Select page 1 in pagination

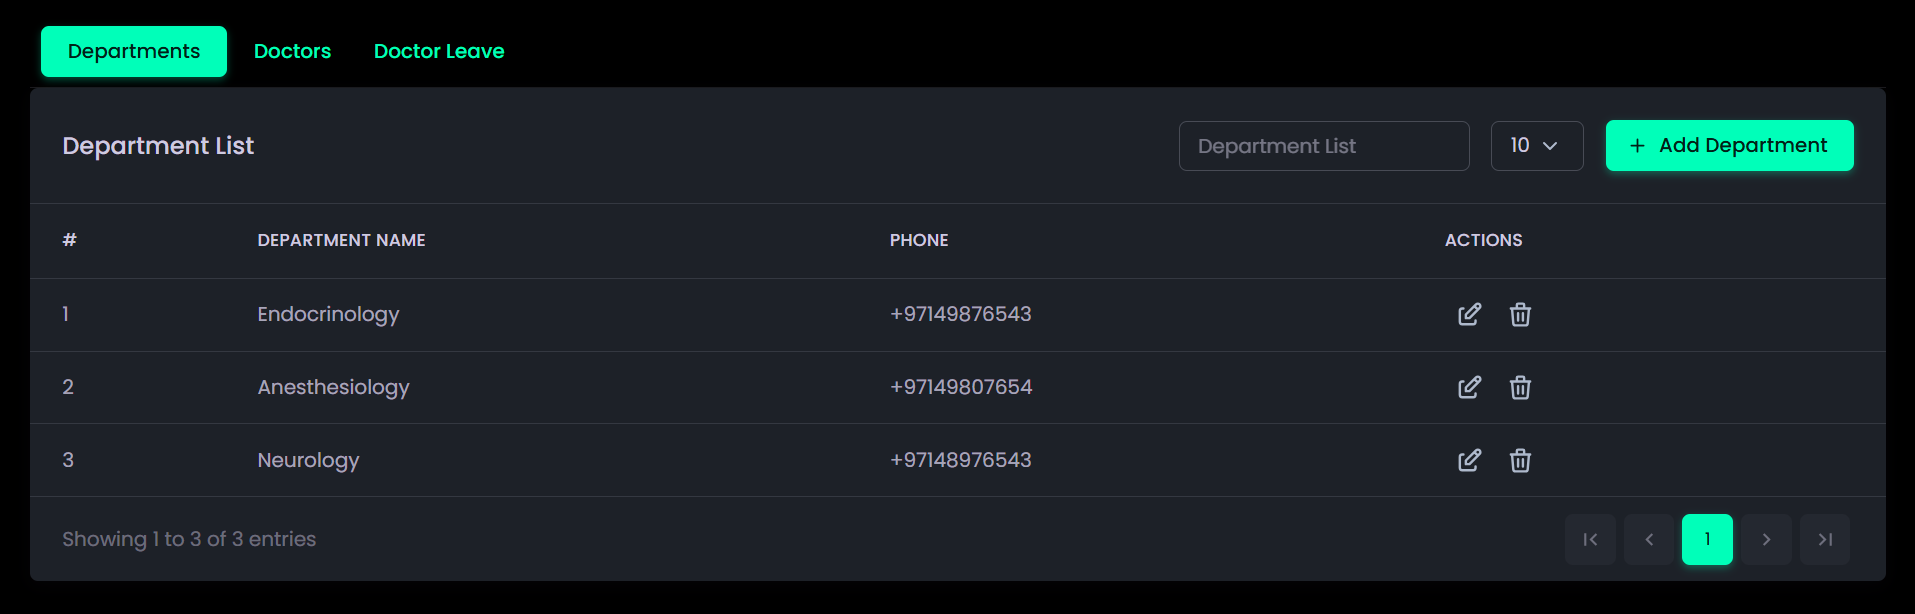click(x=1707, y=540)
